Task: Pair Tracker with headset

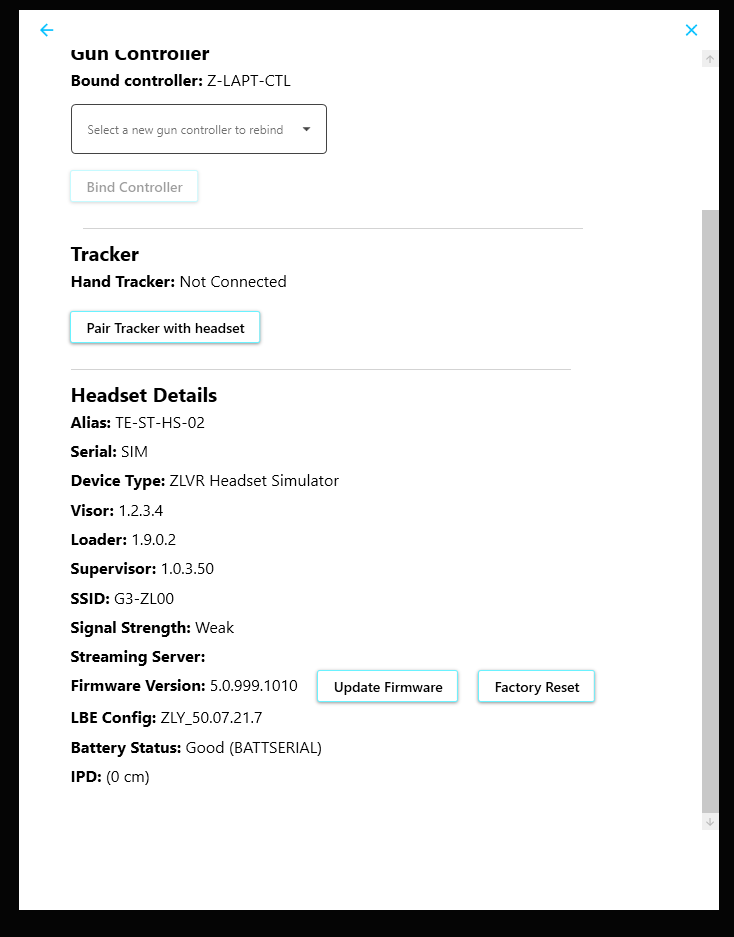Action: point(165,327)
